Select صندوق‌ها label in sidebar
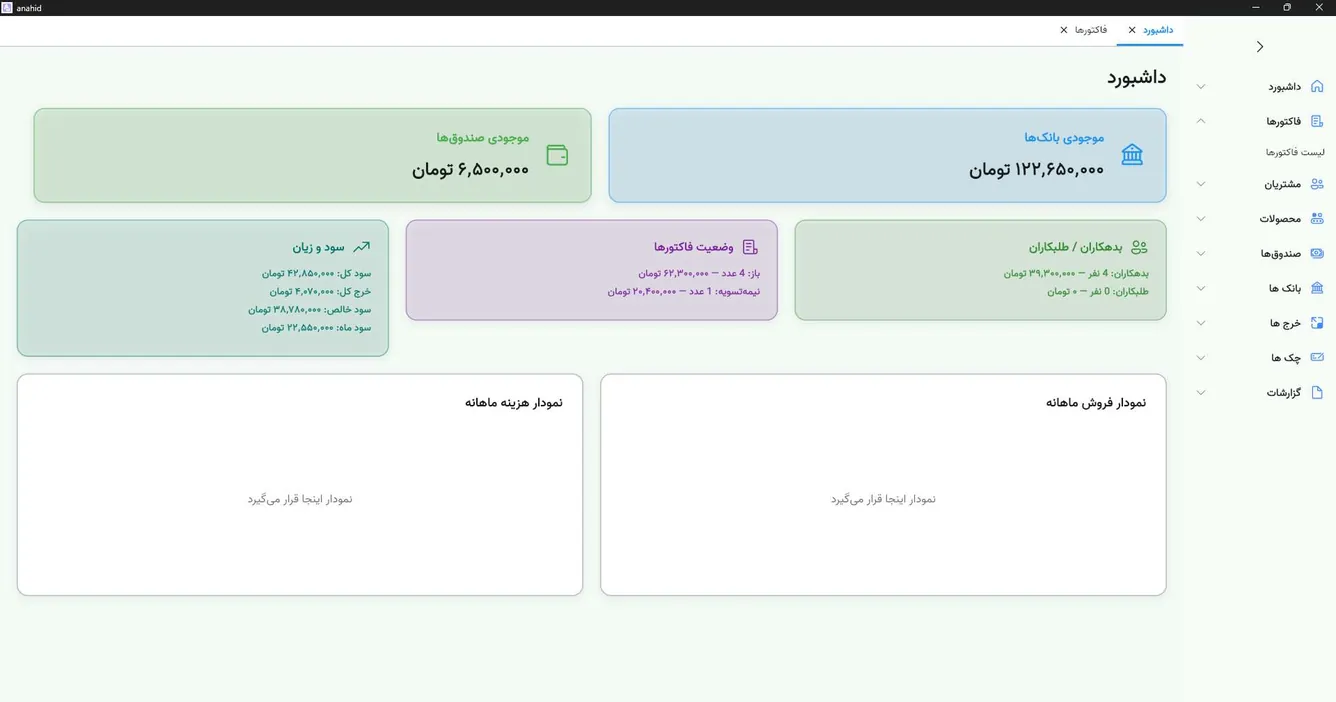1336x702 pixels. tap(1281, 254)
